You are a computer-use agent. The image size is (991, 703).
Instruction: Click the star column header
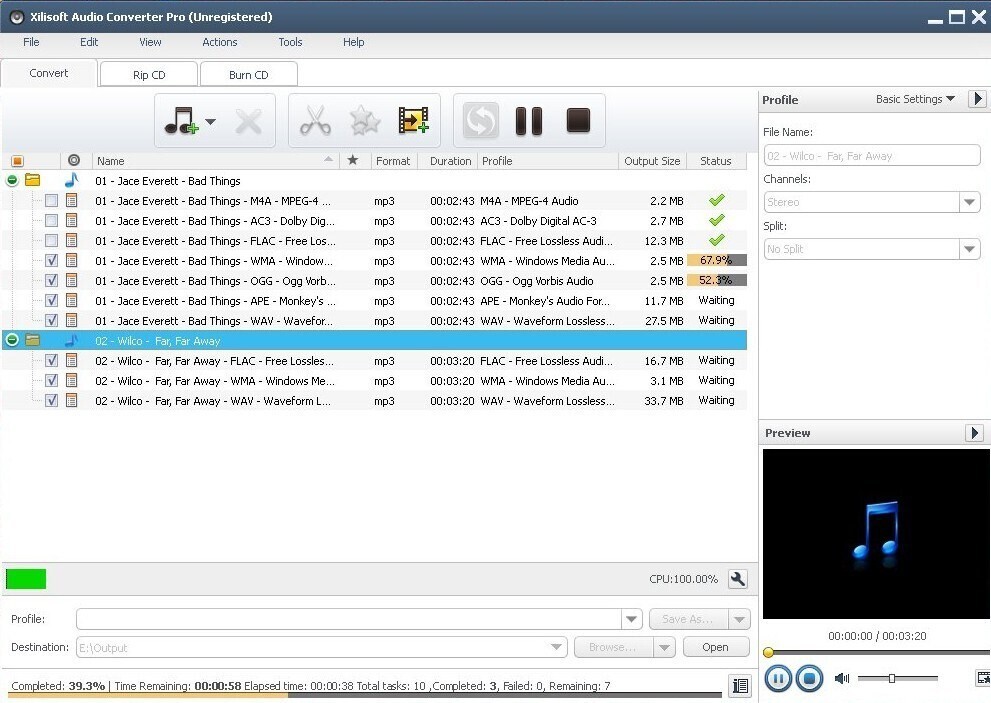pyautogui.click(x=353, y=161)
